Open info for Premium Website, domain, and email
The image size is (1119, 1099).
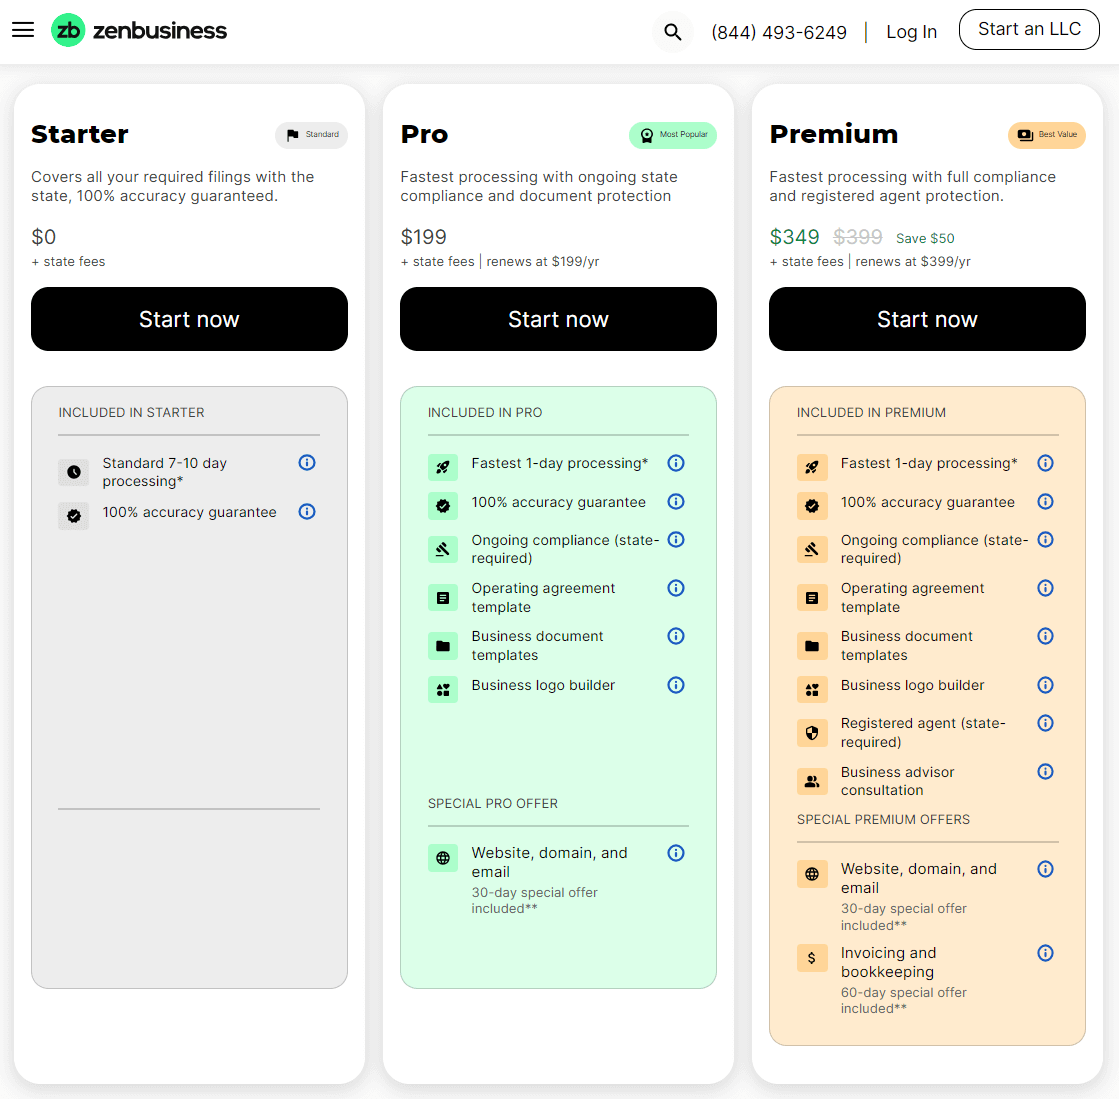click(x=1045, y=868)
